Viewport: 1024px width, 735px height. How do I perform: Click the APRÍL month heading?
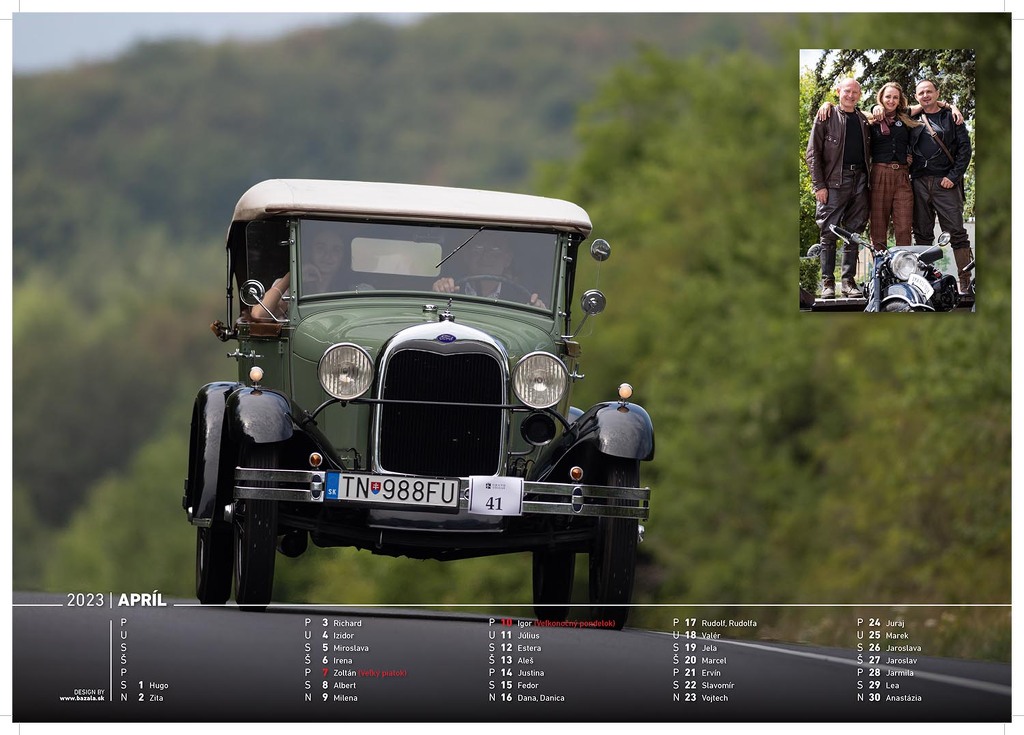tap(142, 600)
